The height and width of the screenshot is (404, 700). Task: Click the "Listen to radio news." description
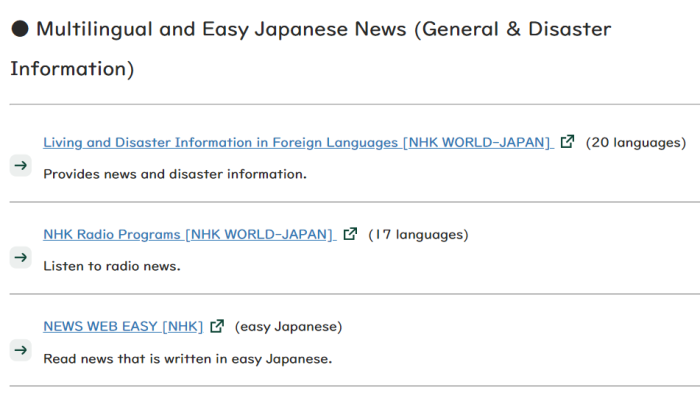(111, 266)
